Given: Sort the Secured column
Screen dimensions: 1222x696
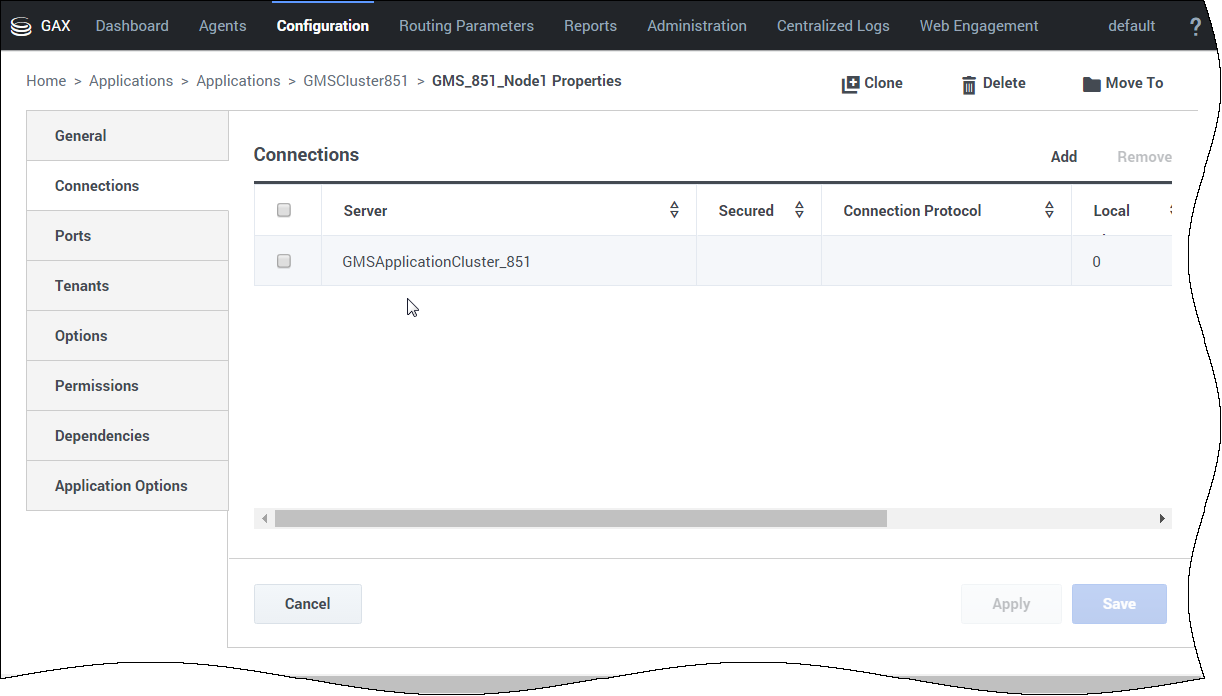Looking at the screenshot, I should 799,210.
